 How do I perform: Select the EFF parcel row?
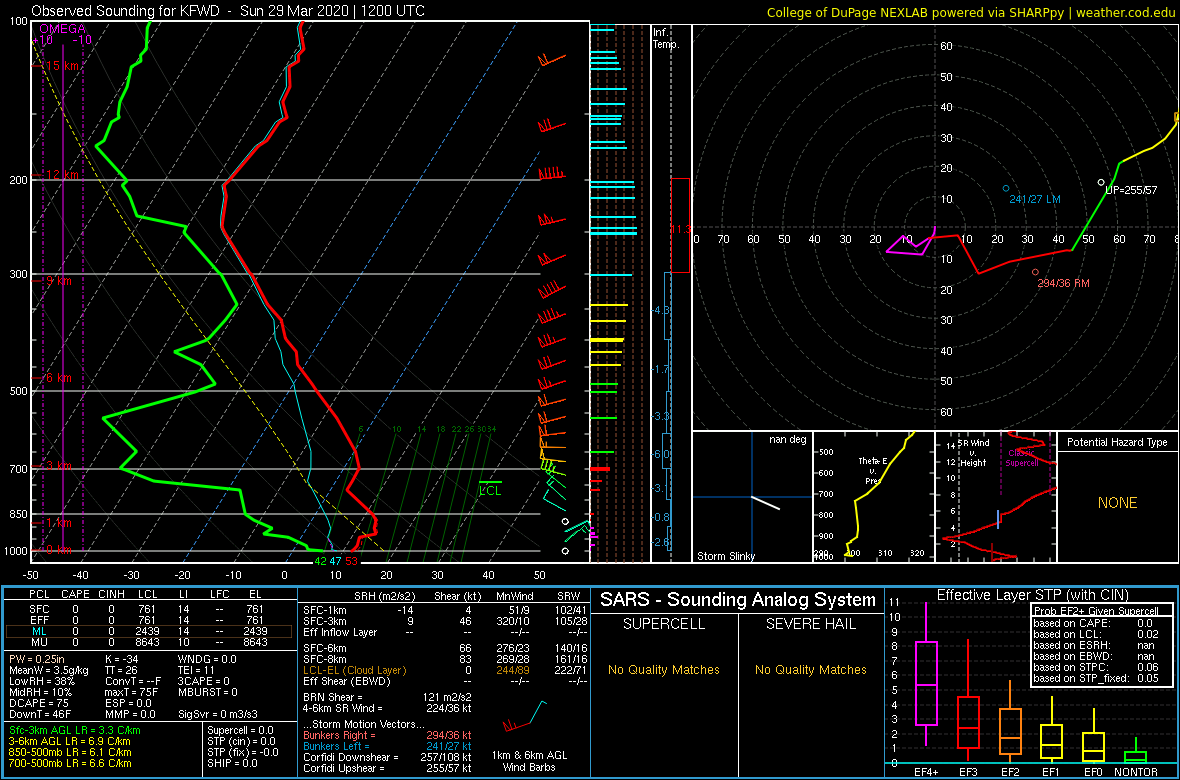(x=147, y=620)
